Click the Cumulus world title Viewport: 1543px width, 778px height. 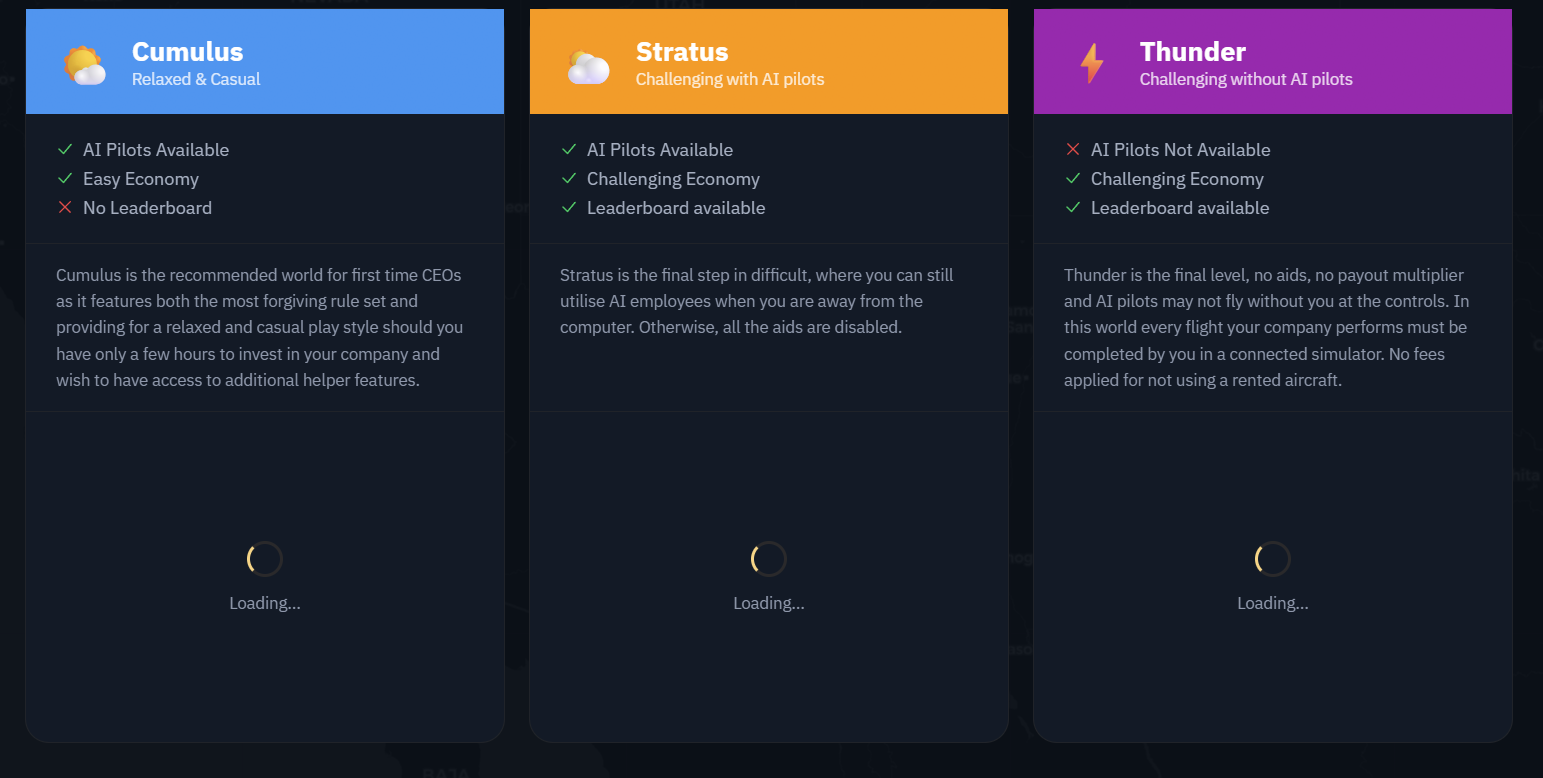(188, 51)
